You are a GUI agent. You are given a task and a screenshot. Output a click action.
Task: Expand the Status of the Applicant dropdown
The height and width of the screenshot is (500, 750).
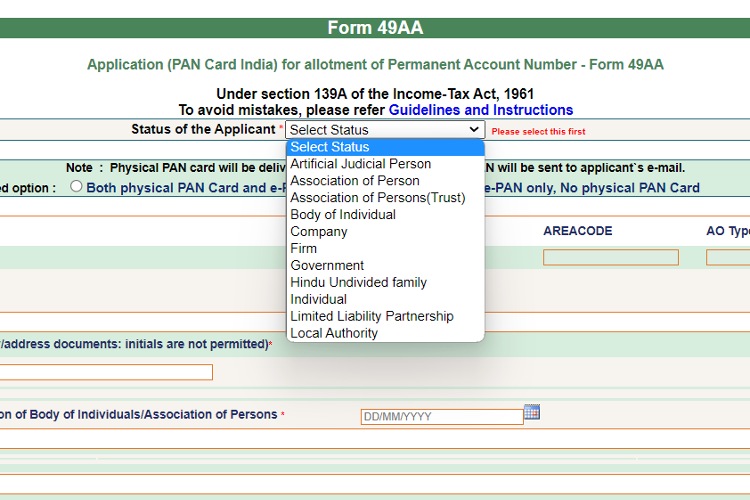point(385,130)
